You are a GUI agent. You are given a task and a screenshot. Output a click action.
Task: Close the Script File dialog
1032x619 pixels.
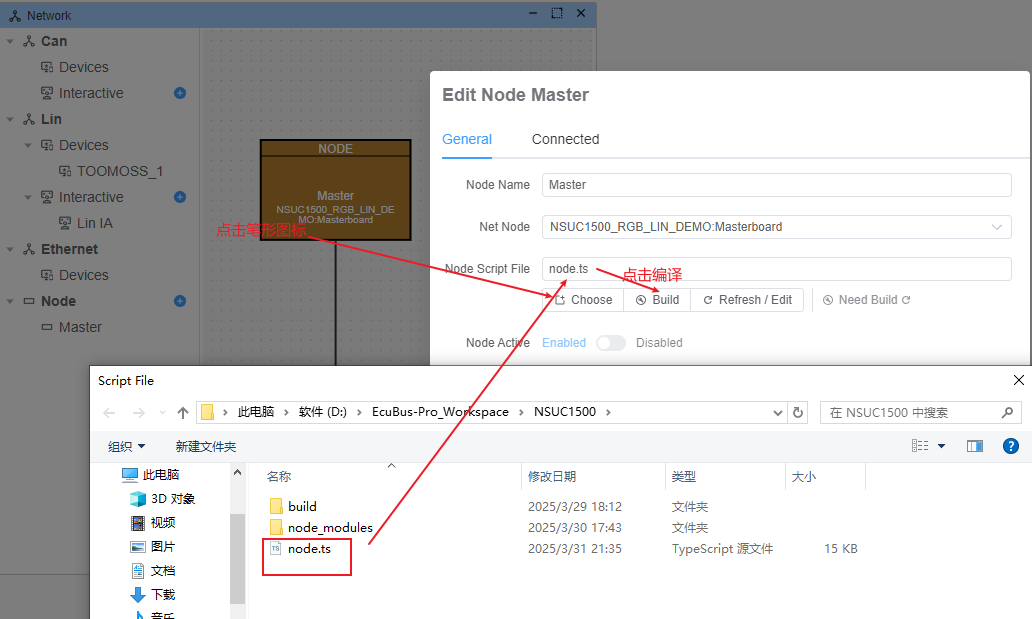pyautogui.click(x=1018, y=380)
